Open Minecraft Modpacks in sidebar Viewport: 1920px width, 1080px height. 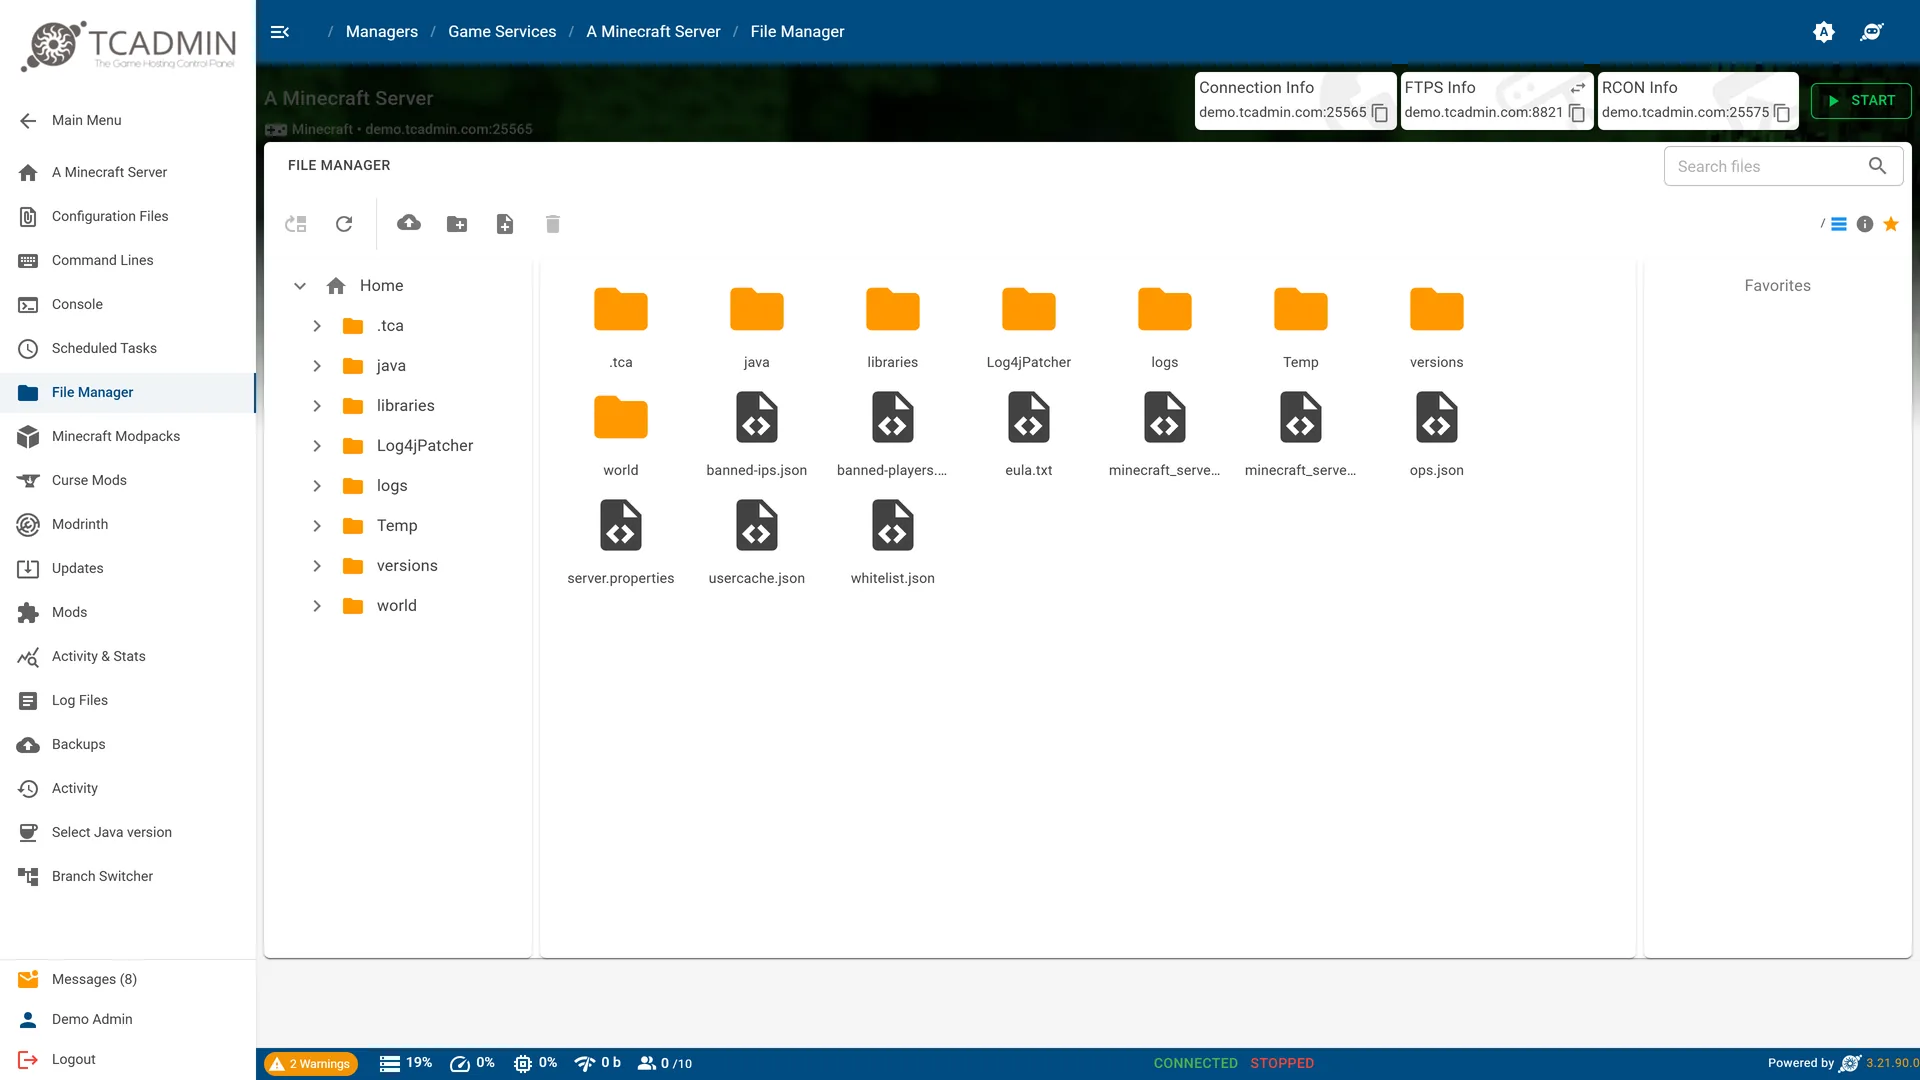[128, 436]
